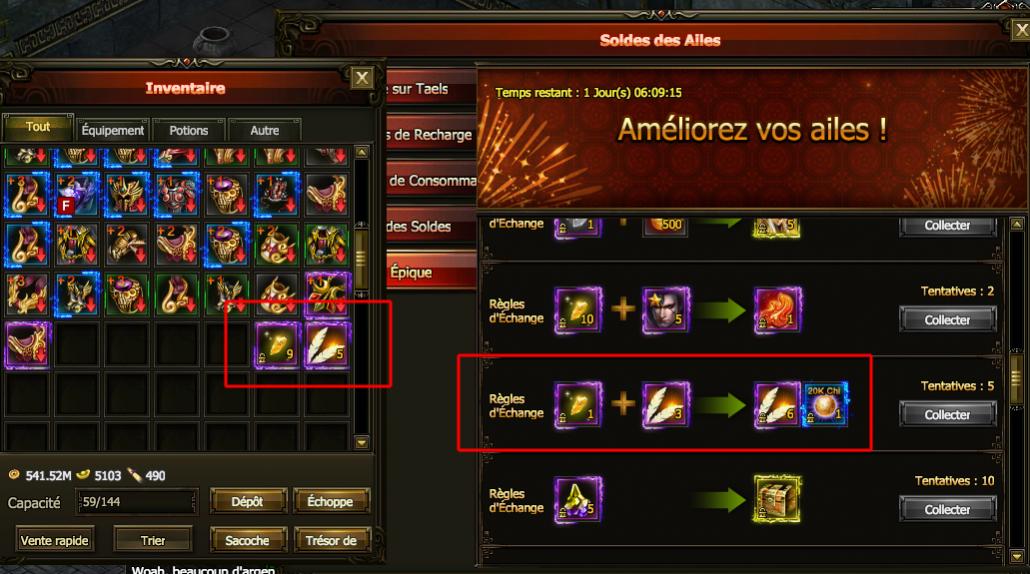The height and width of the screenshot is (574, 1030).
Task: Collect the feather exchange with 5 Tentatives
Action: coord(947,414)
